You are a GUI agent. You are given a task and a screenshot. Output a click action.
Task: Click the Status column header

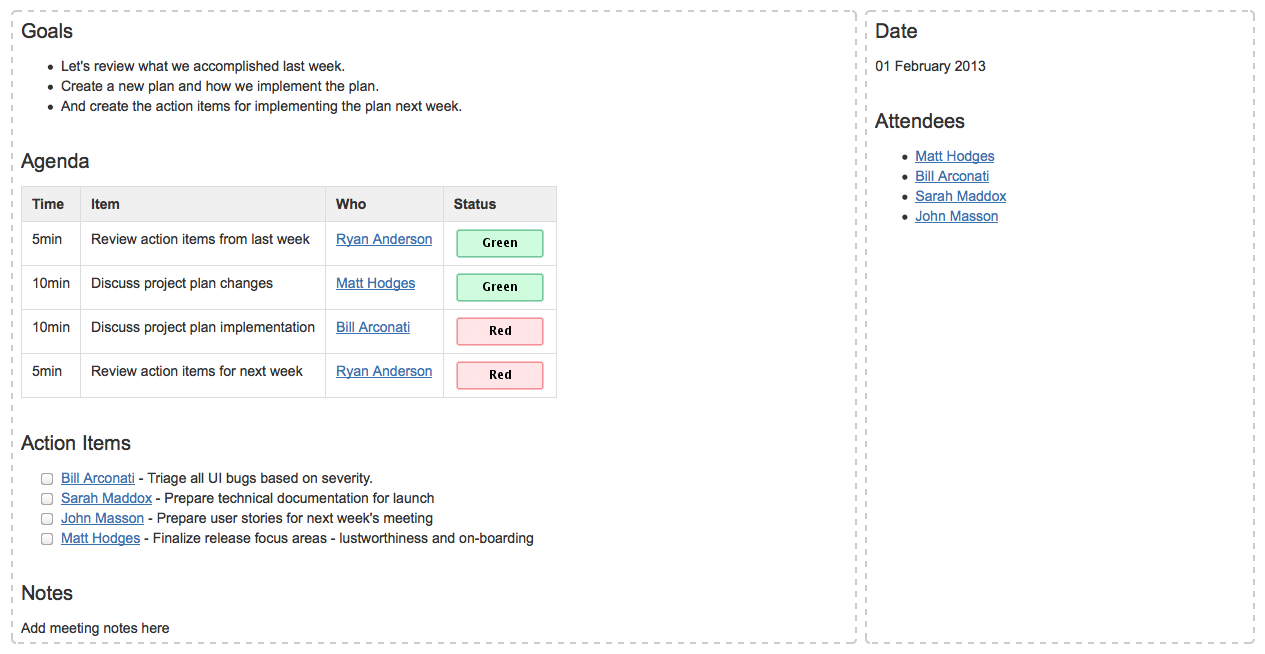pyautogui.click(x=475, y=204)
